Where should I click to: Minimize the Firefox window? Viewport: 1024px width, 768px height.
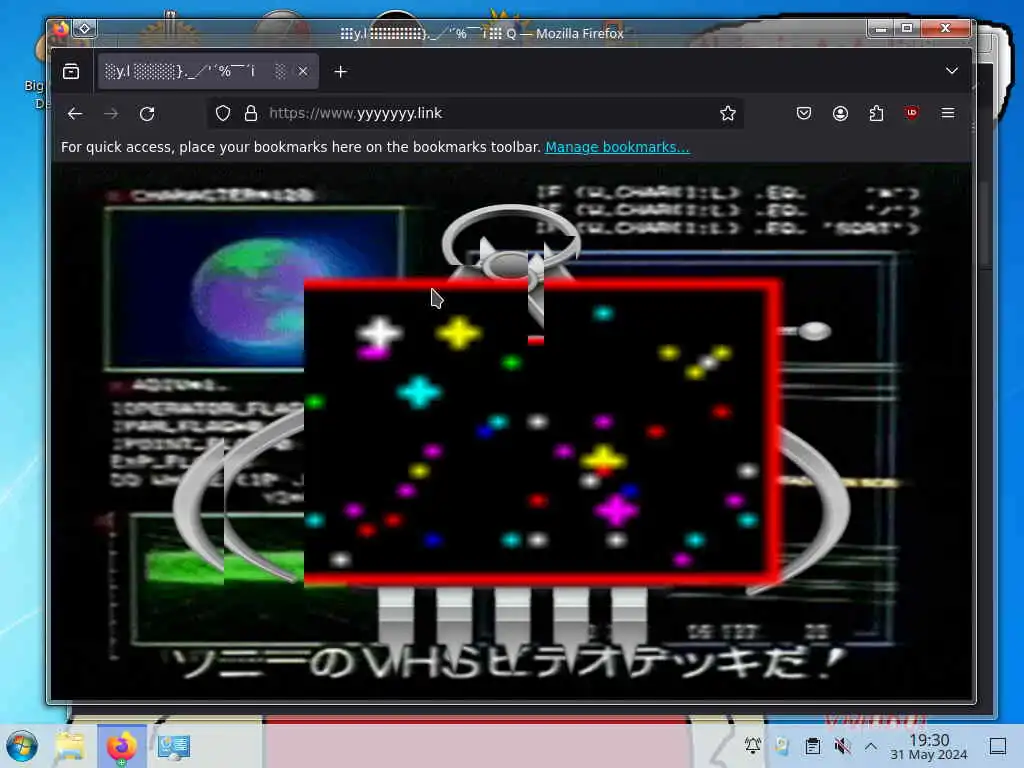pos(881,28)
